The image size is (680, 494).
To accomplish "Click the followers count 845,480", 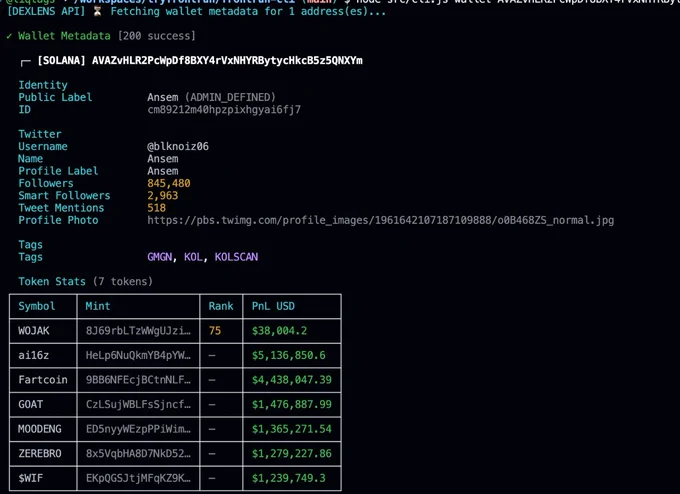I will coord(169,183).
